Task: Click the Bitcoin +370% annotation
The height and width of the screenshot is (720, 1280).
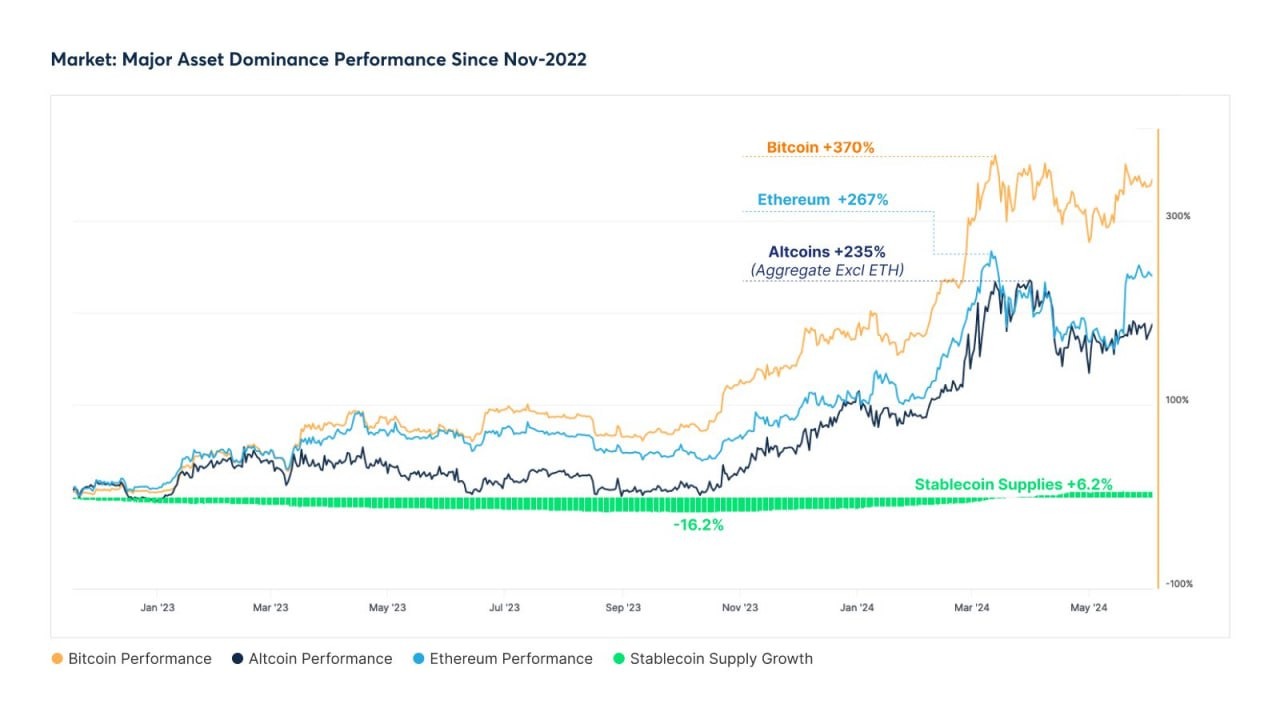Action: (820, 147)
